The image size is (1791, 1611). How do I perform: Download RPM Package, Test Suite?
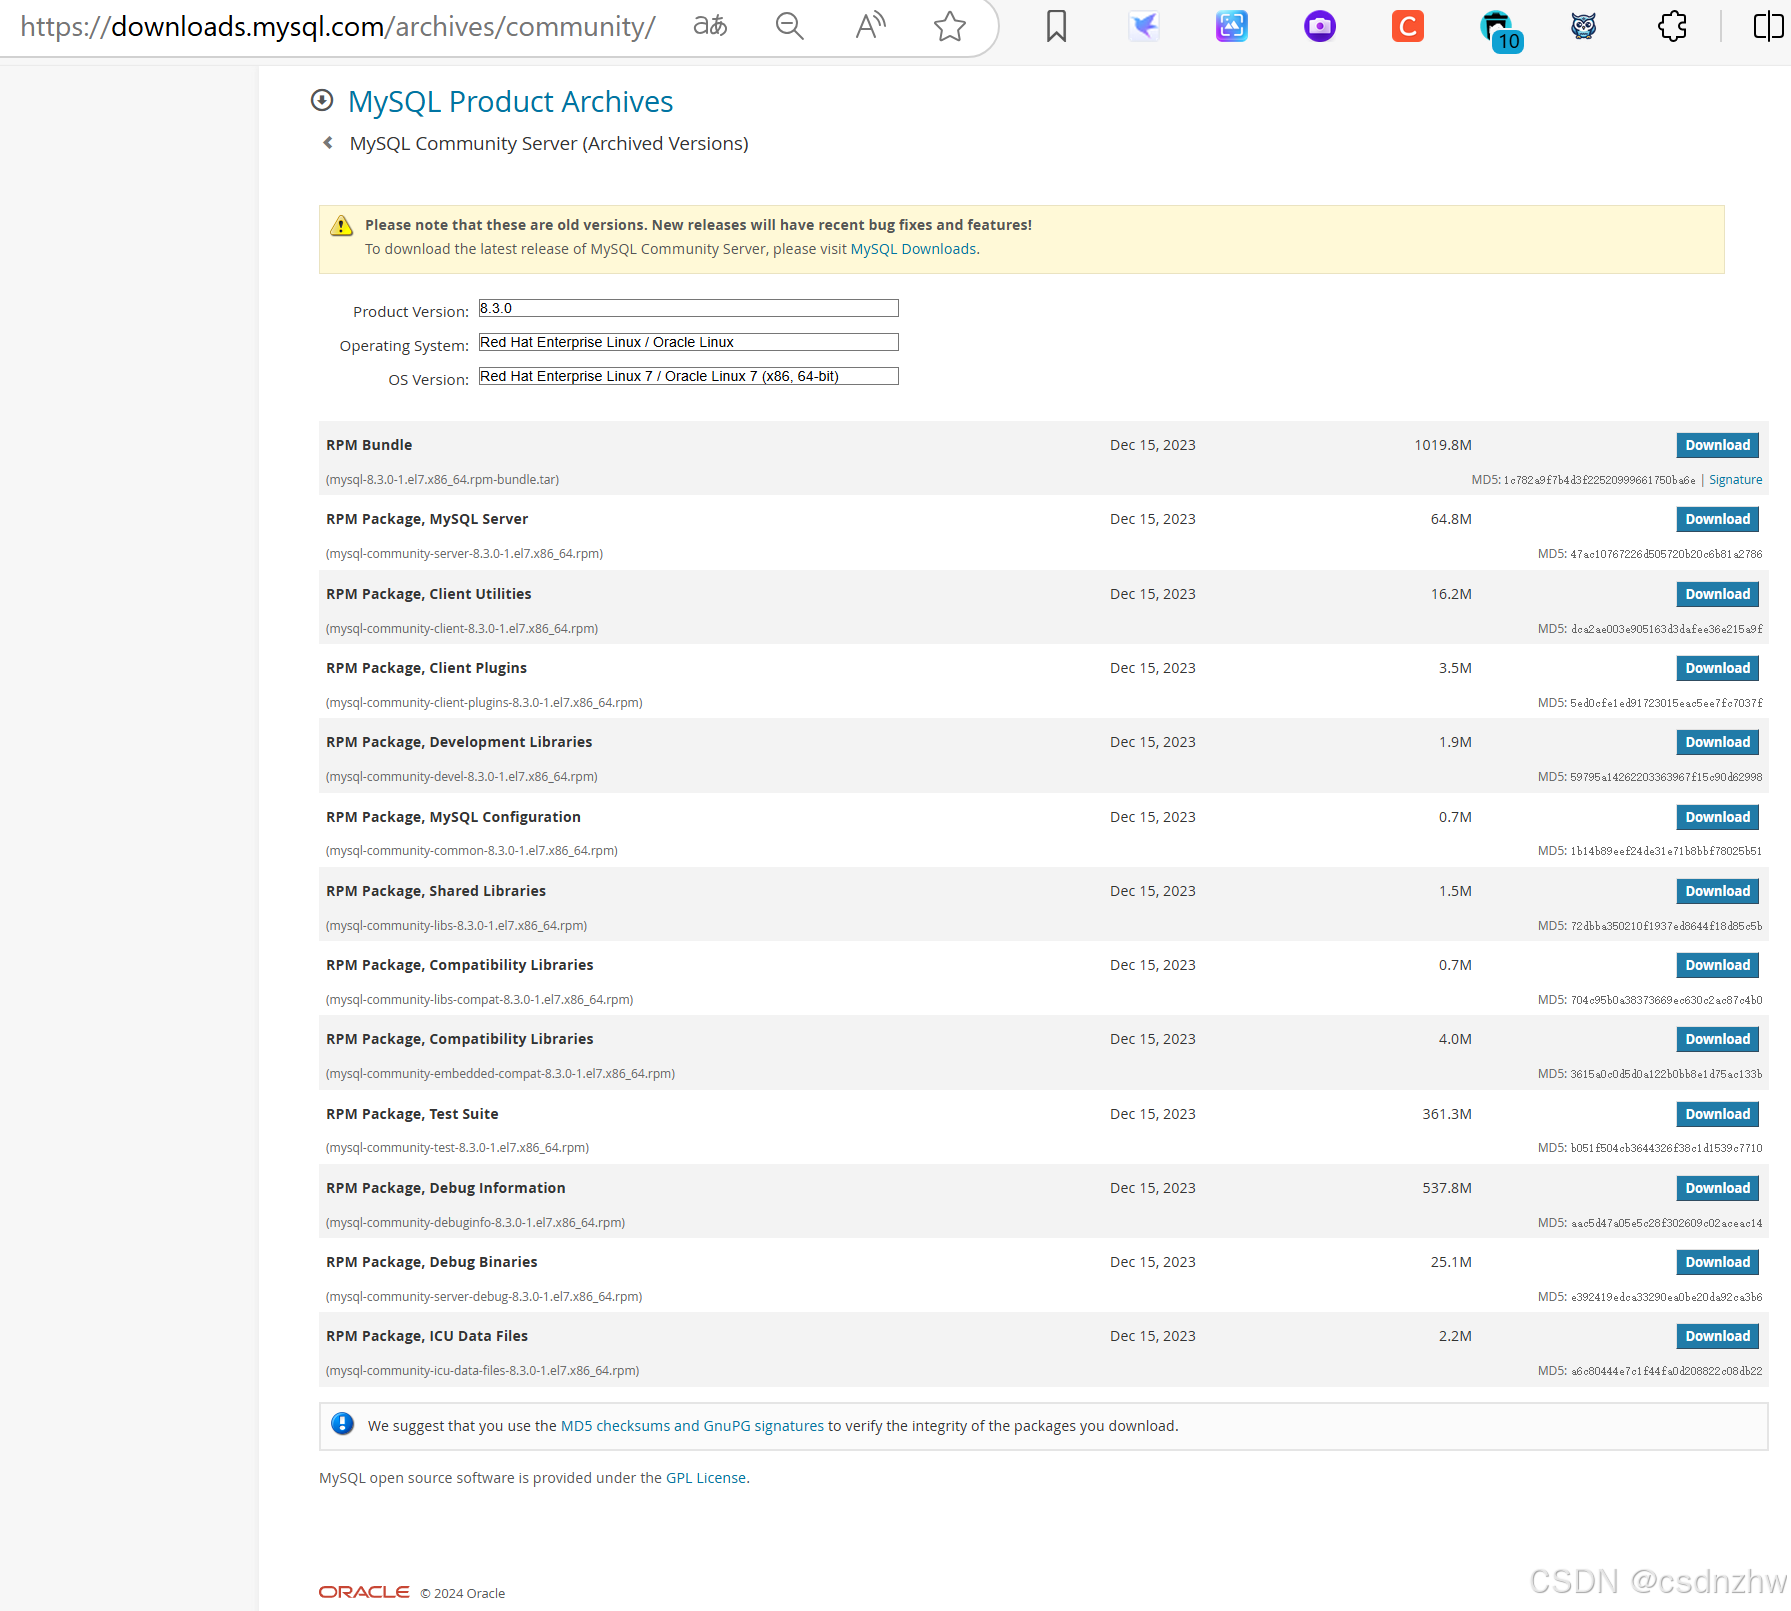[x=1717, y=1114]
